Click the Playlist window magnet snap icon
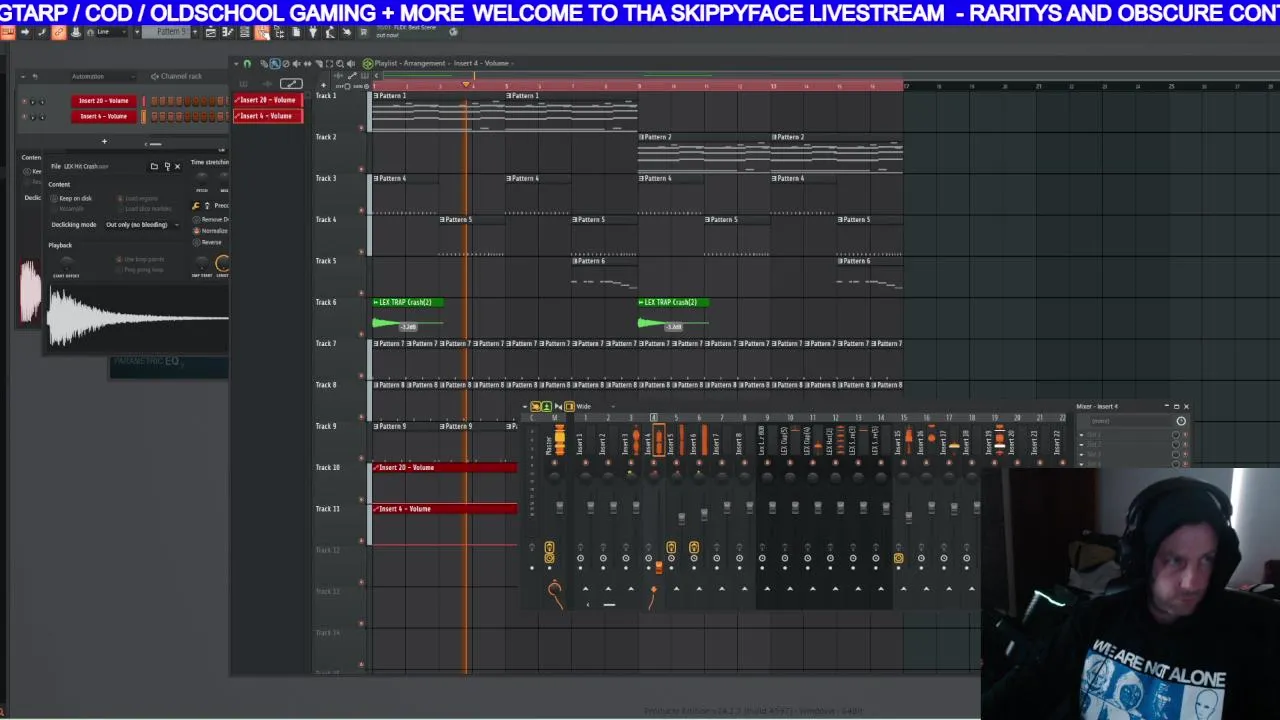 [247, 63]
